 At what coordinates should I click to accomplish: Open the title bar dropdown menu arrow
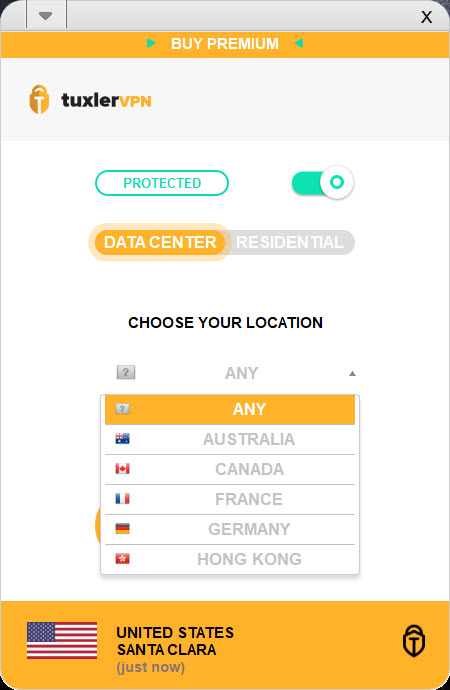tap(46, 16)
